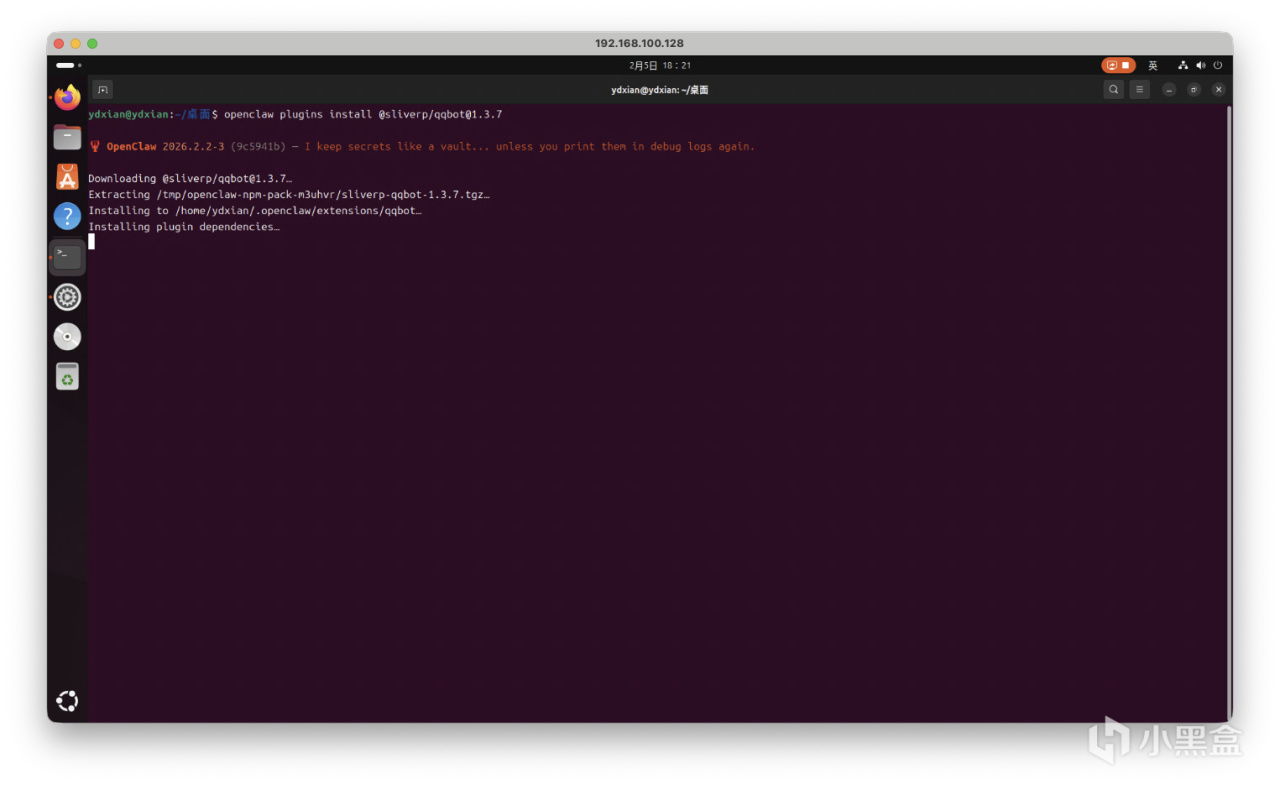The width and height of the screenshot is (1280, 785).
Task: Open the Activities overview indicator
Action: point(68,65)
